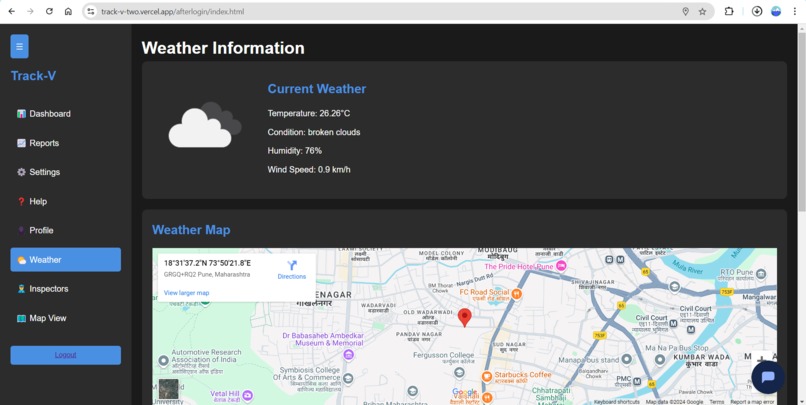Click the Track-V logo text
Viewport: 806px width, 405px height.
[33, 76]
